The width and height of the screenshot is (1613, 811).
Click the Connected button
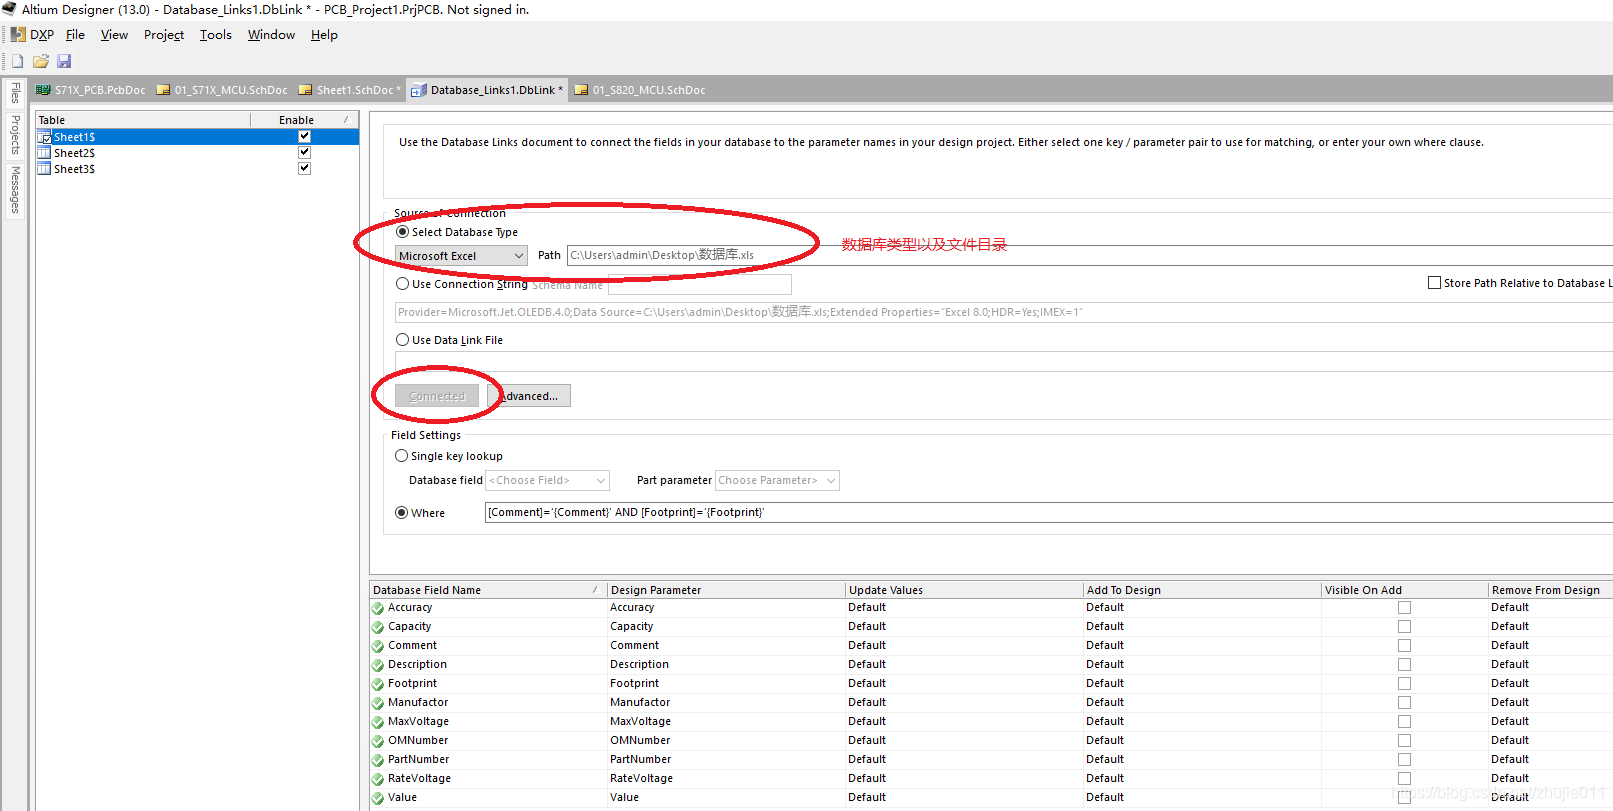click(x=437, y=396)
